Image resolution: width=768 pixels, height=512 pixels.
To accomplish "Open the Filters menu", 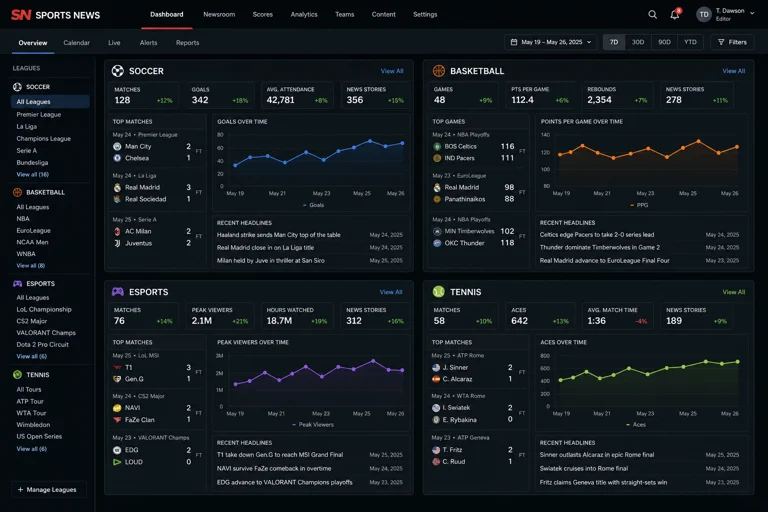I will 732,42.
